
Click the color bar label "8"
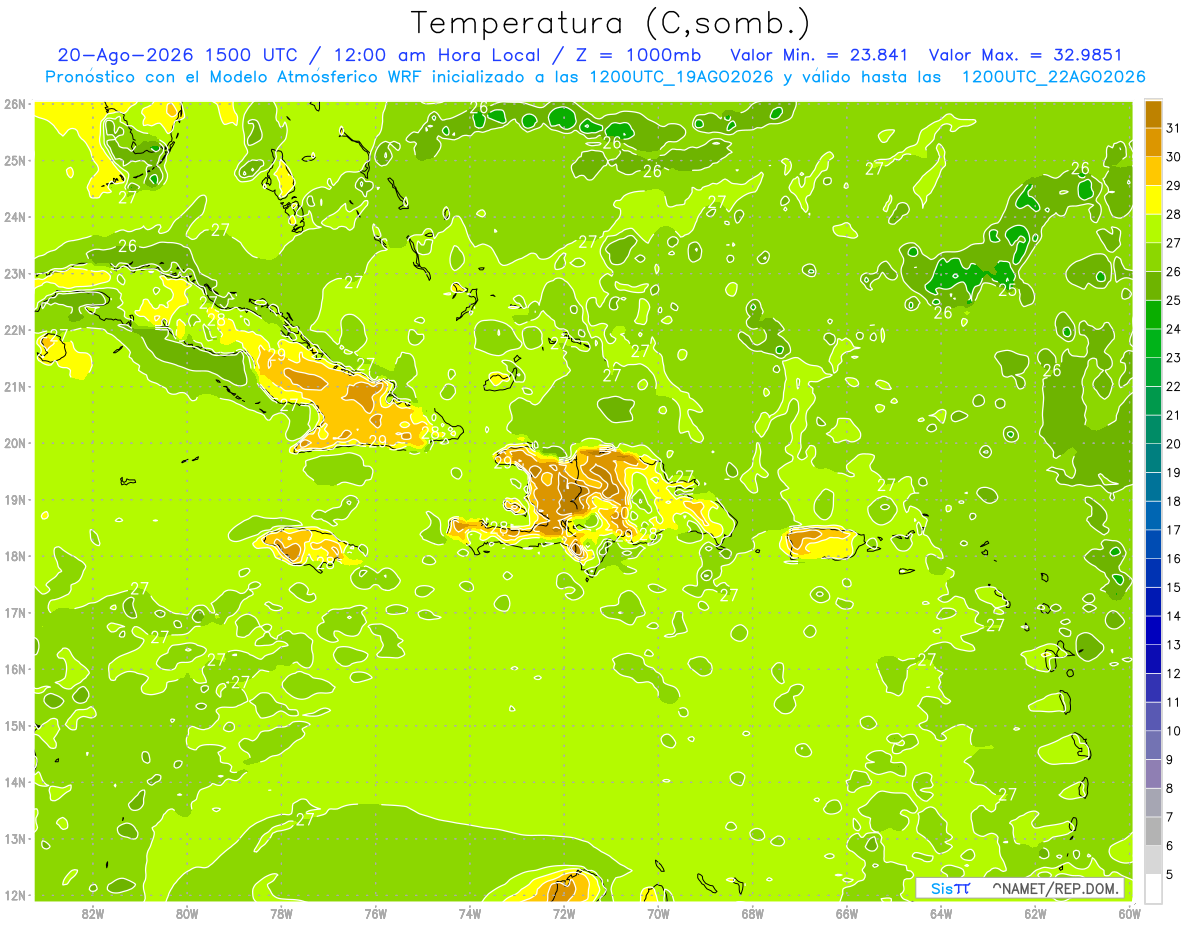(x=1170, y=788)
